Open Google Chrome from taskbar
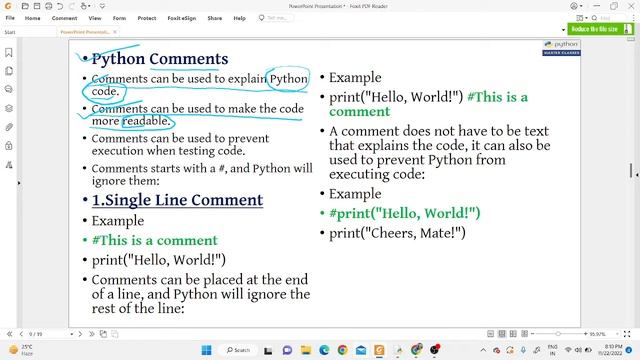The height and width of the screenshot is (360, 640). tap(342, 350)
